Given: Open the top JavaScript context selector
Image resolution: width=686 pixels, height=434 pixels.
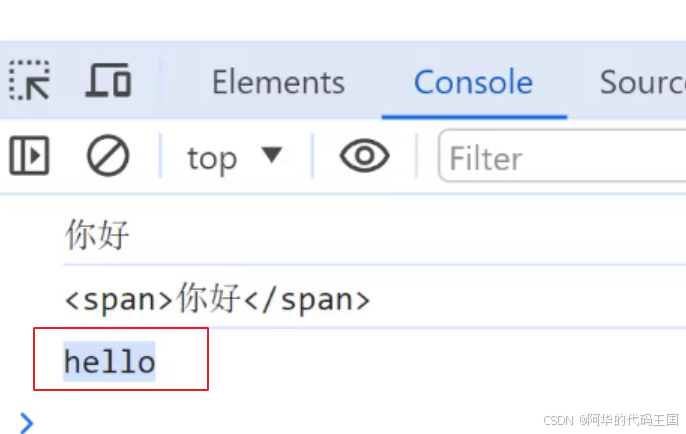Looking at the screenshot, I should 235,157.
